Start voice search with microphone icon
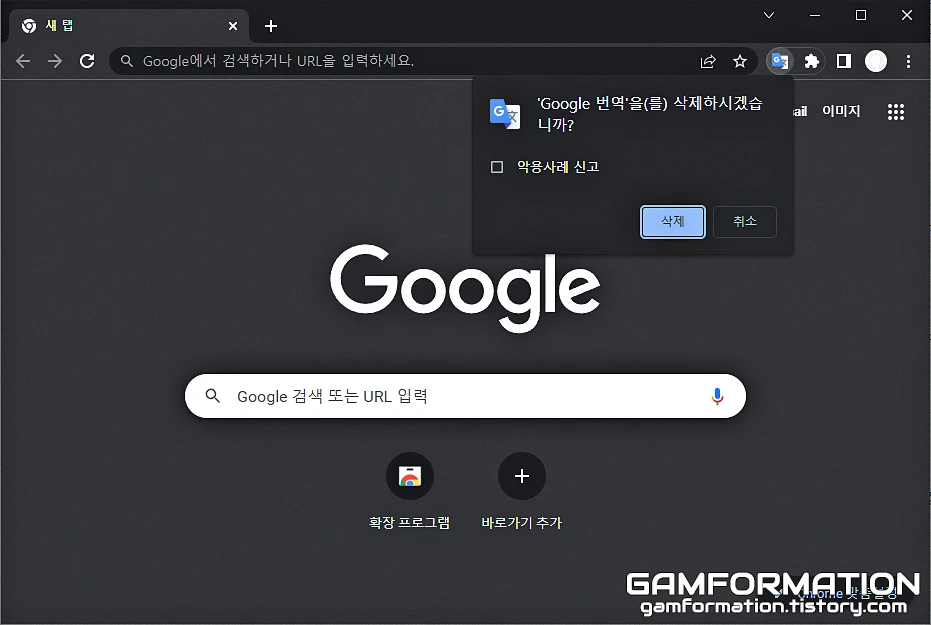 [717, 396]
